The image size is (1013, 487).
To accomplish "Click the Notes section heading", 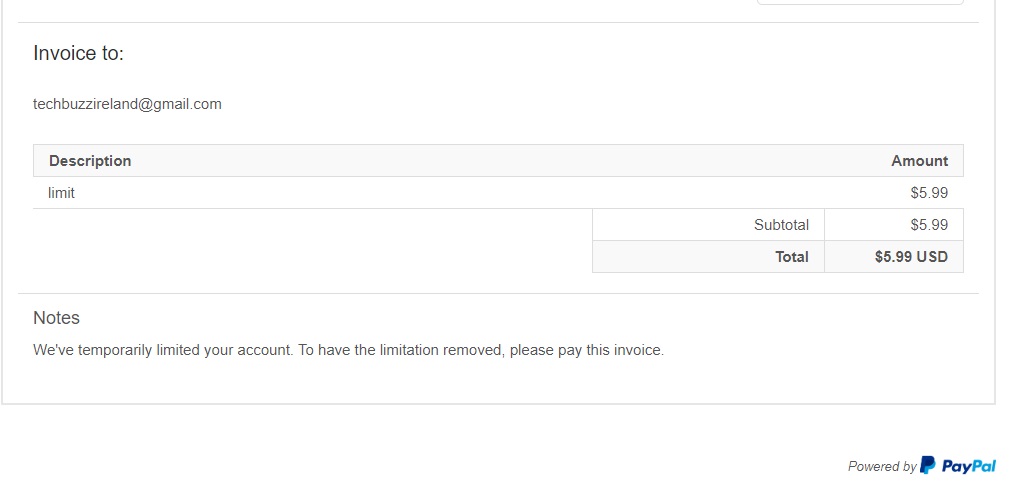I will tap(56, 318).
